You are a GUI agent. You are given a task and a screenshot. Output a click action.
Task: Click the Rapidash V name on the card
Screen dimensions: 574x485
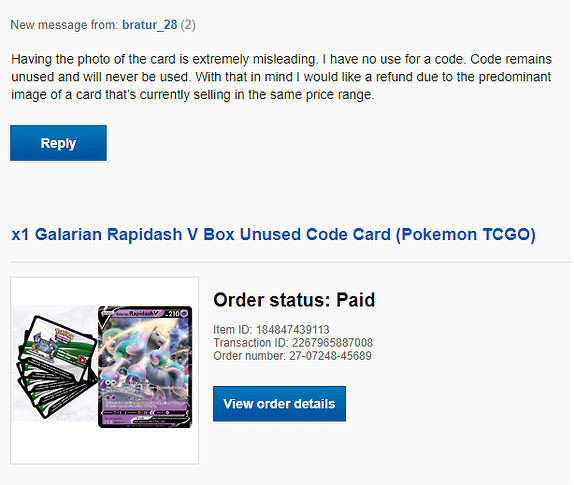[139, 314]
